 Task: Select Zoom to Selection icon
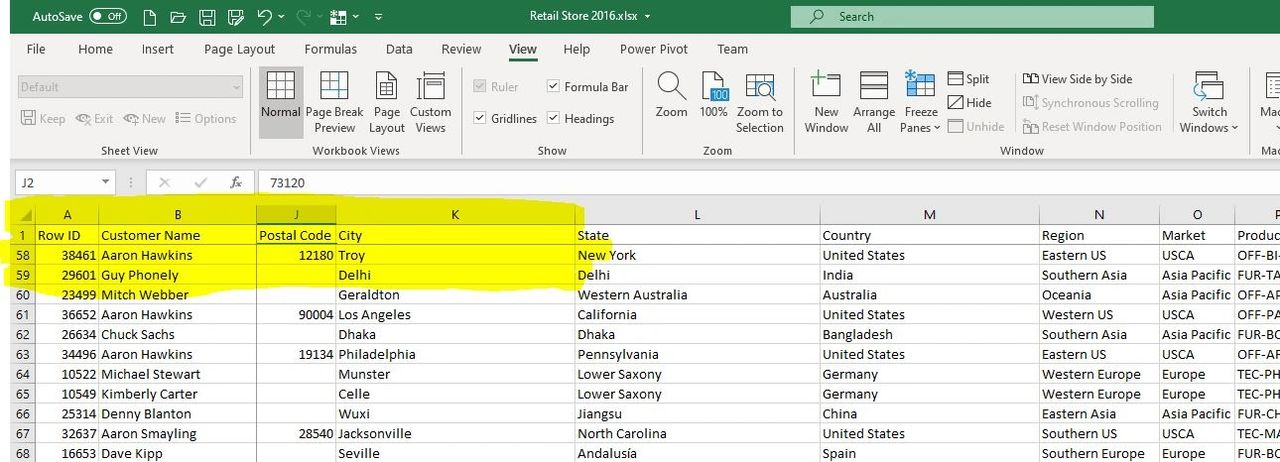pos(760,88)
